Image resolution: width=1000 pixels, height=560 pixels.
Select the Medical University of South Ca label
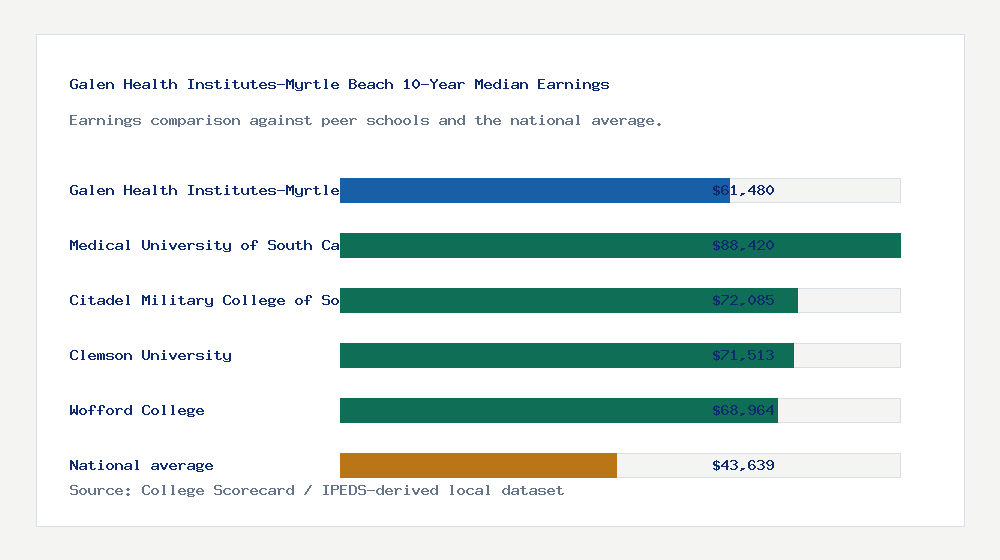click(x=204, y=246)
